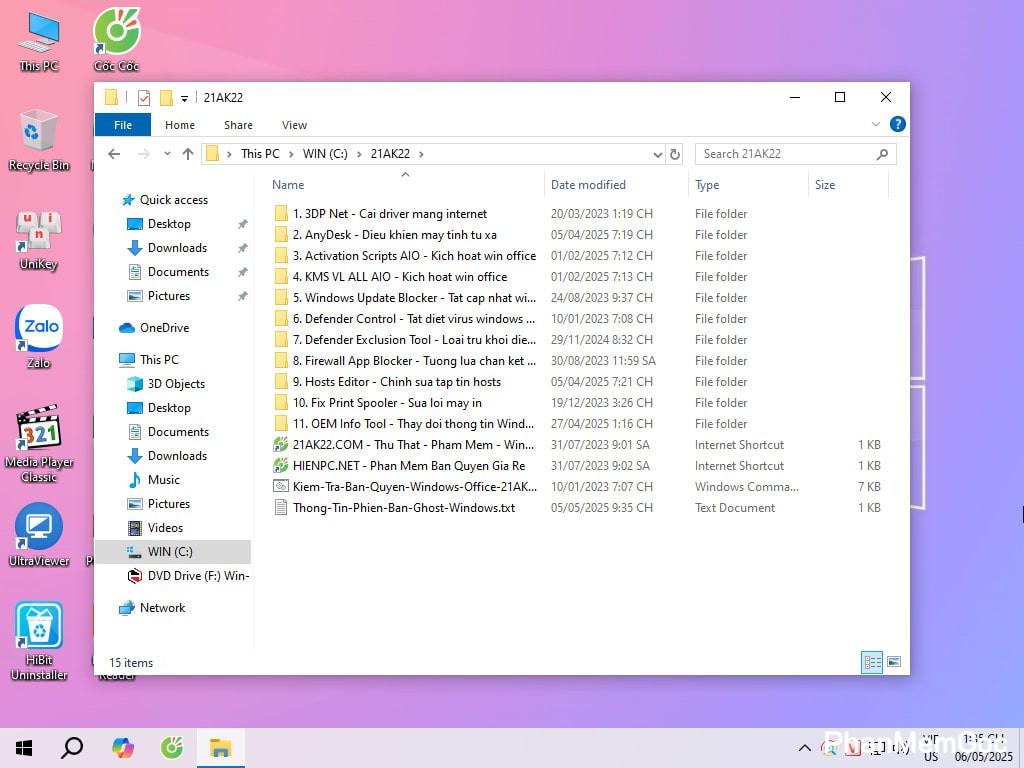
Task: Unpin Downloads from Quick access pin icon
Action: [242, 248]
